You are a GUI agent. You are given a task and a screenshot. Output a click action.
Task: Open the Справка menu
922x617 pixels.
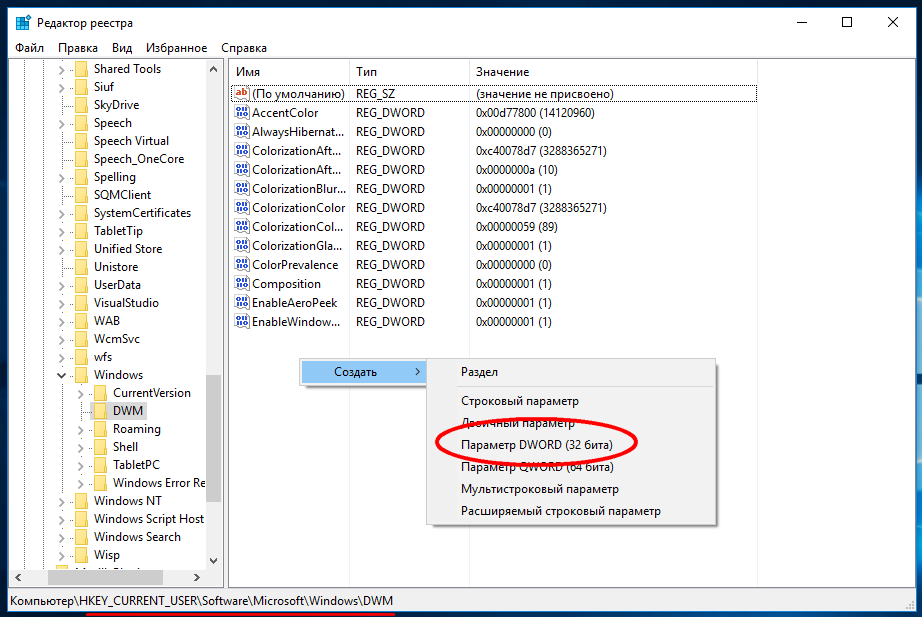[x=244, y=48]
